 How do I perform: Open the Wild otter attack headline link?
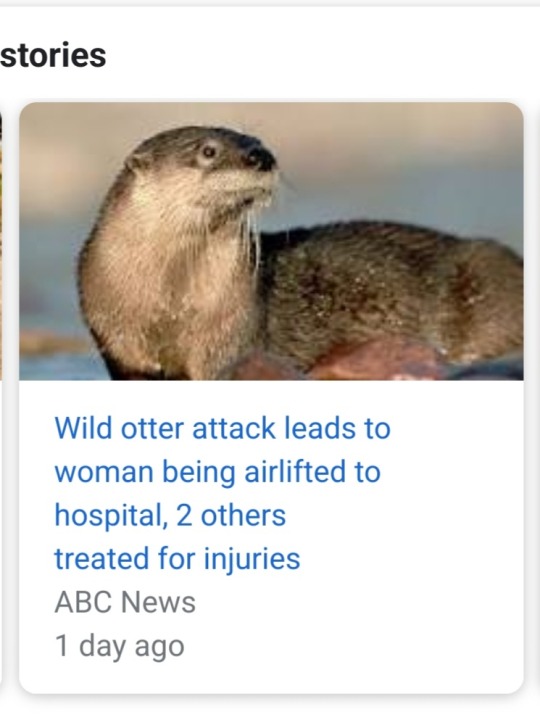(223, 493)
